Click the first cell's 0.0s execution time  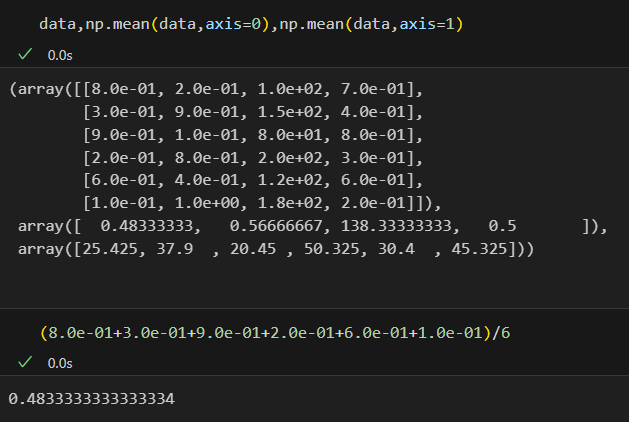60,55
